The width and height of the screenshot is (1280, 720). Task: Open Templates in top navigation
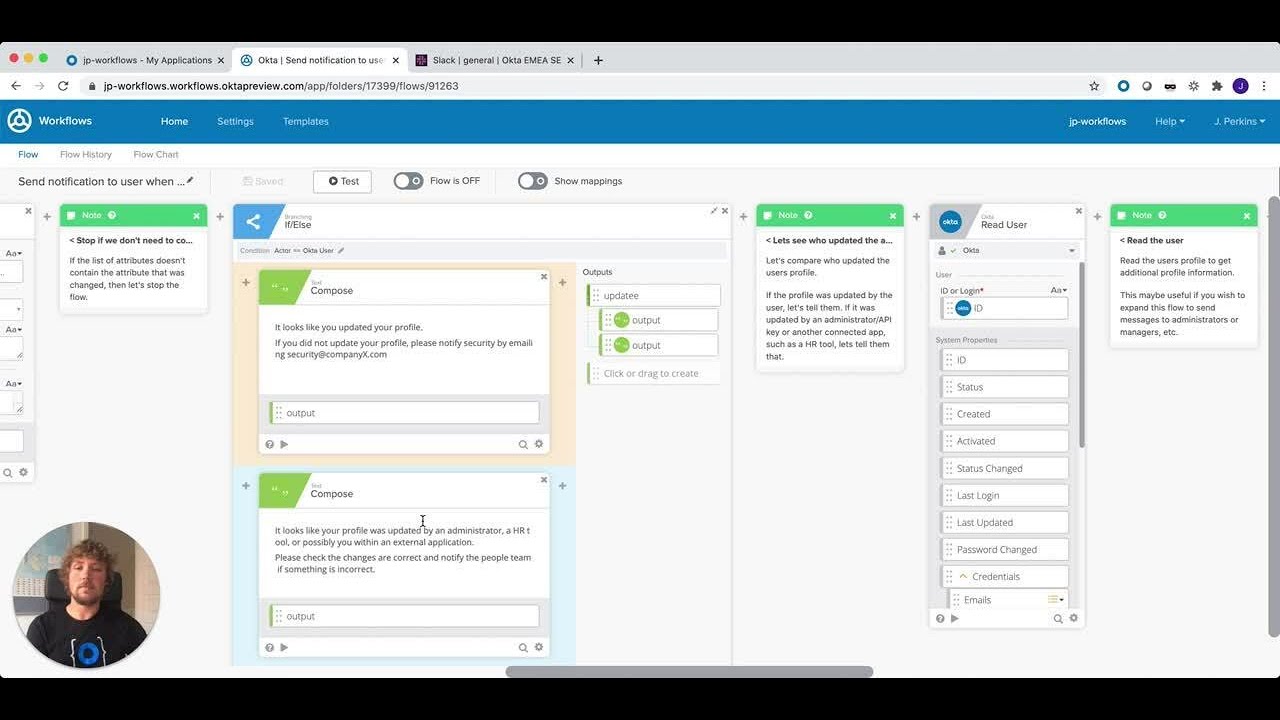click(305, 121)
